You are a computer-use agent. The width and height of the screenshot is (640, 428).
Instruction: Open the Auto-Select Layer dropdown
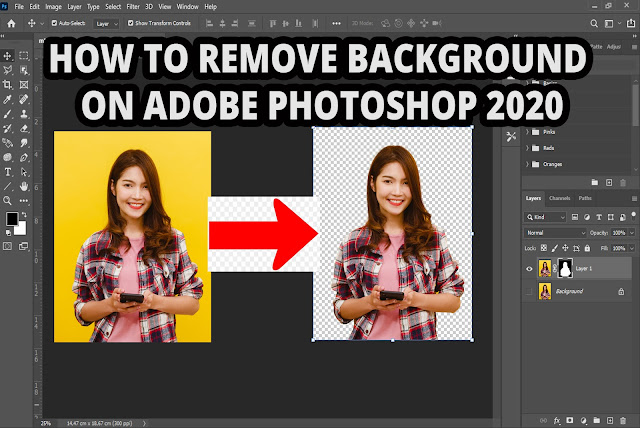tap(107, 24)
